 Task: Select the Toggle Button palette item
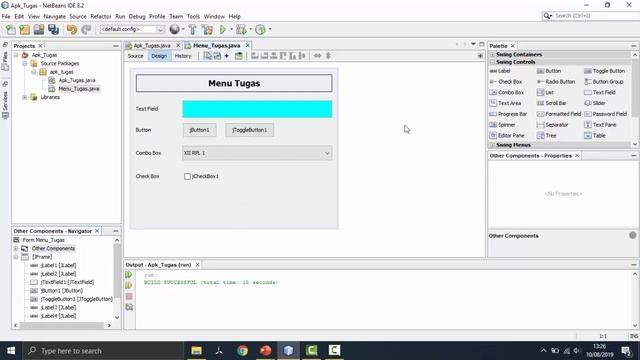coord(604,71)
